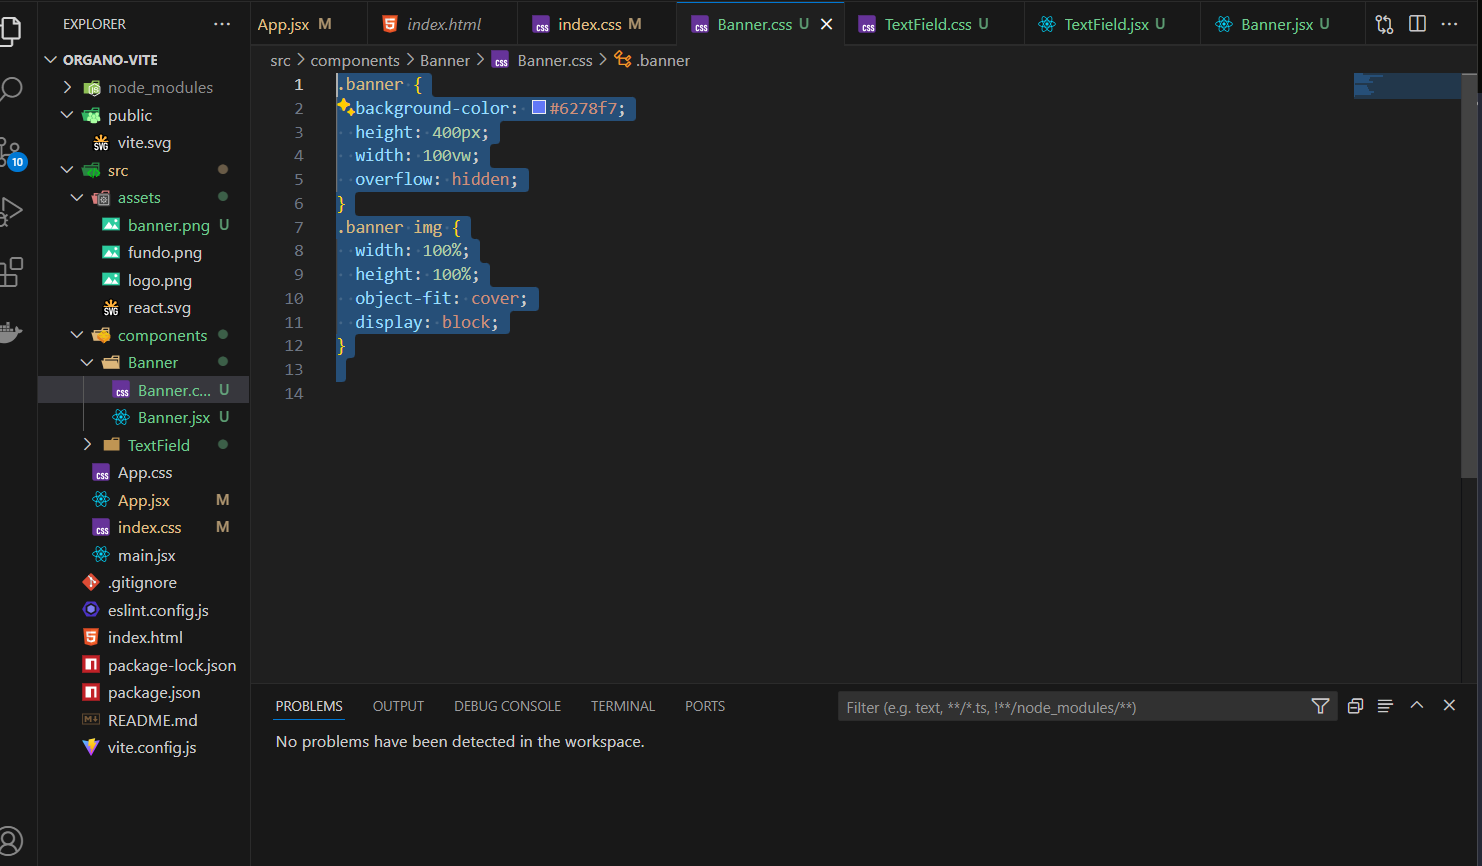
Task: Click the components breadcrumb segment
Action: pos(355,60)
